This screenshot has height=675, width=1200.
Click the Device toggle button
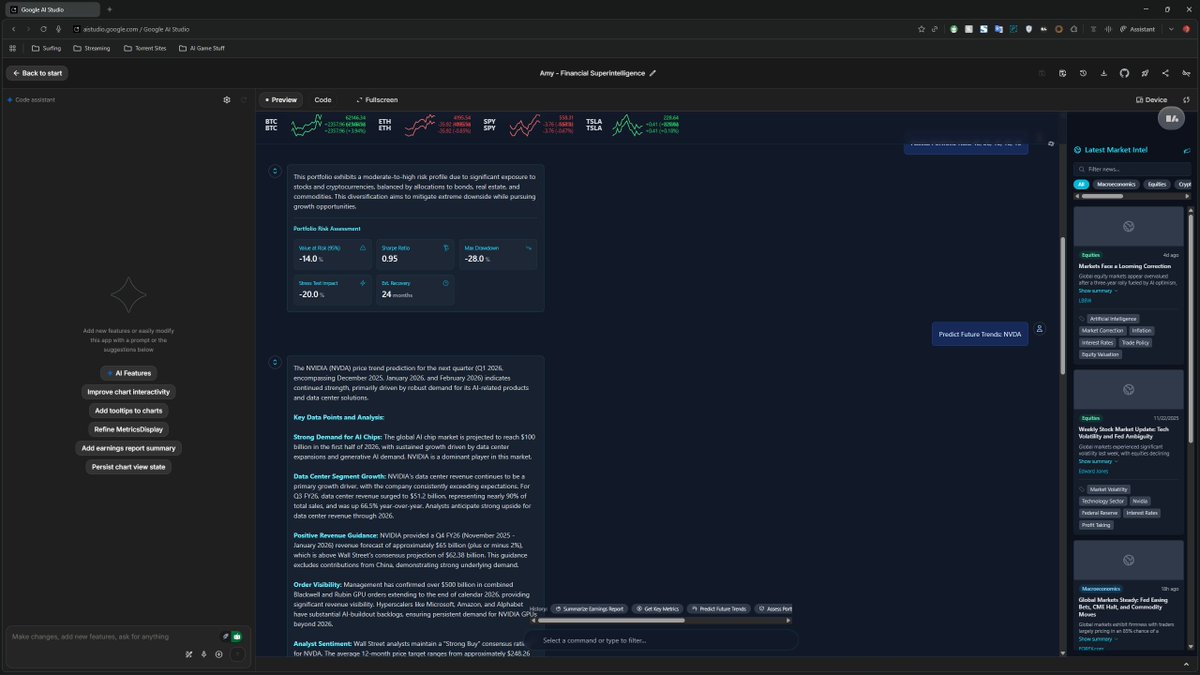click(1152, 100)
